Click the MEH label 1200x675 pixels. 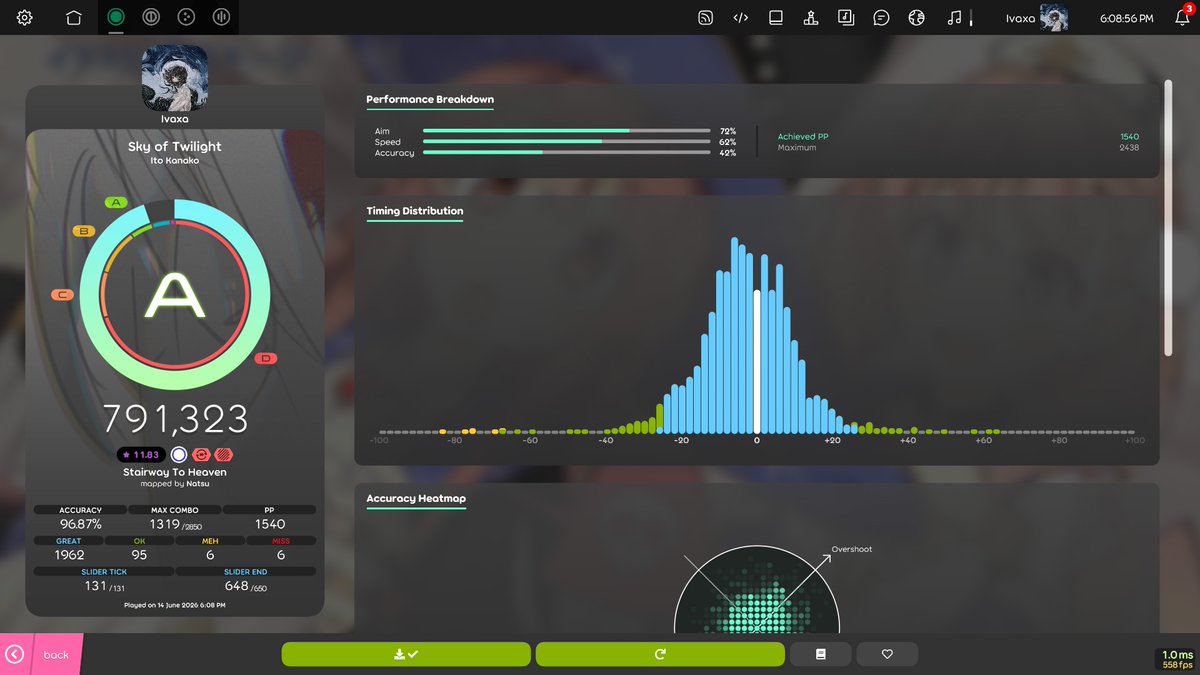click(x=210, y=541)
